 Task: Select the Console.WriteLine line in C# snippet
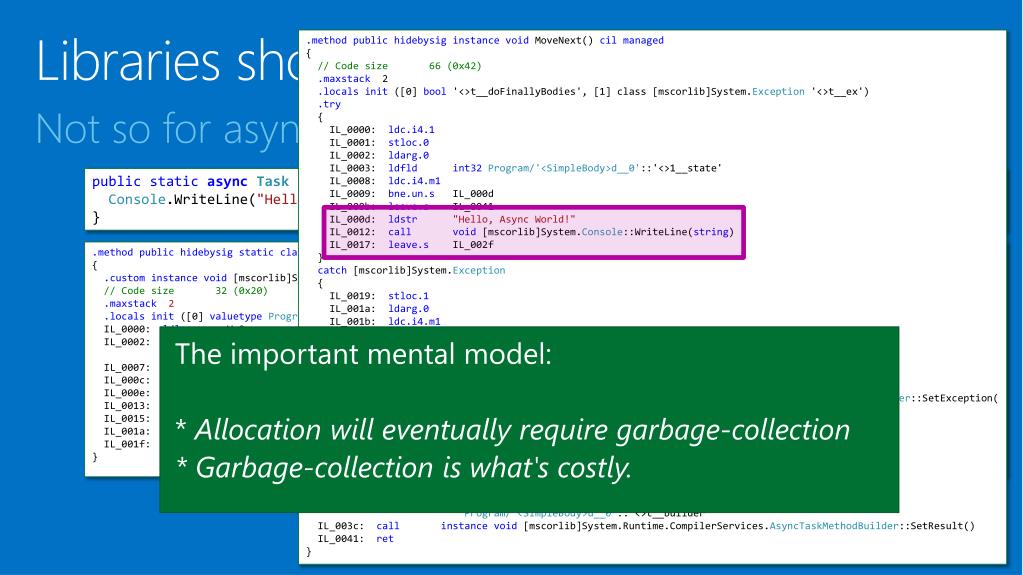[202, 199]
